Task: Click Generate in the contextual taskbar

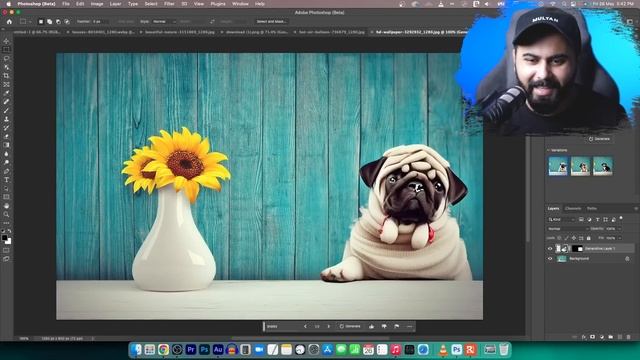Action: 350,327
